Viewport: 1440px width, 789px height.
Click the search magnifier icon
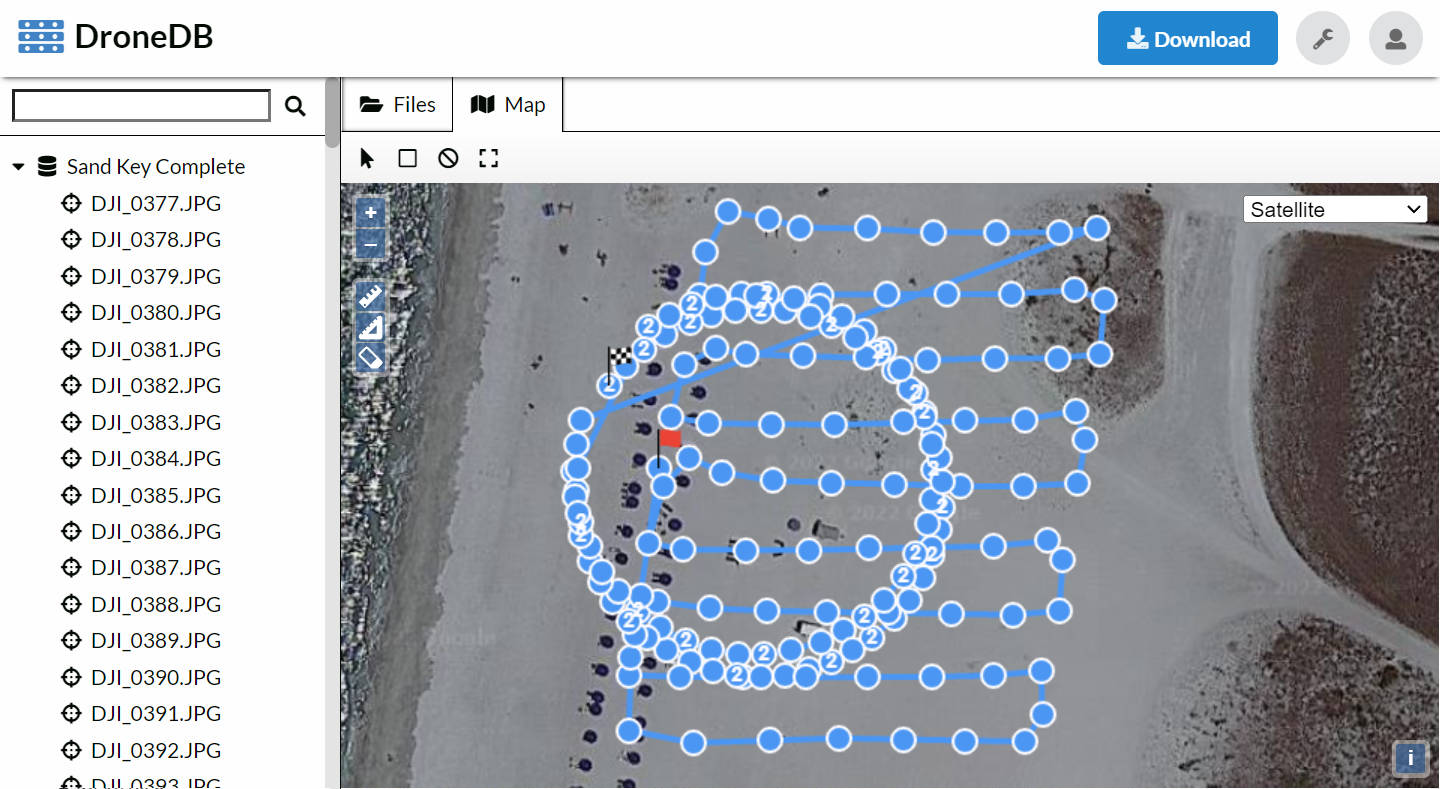tap(295, 106)
